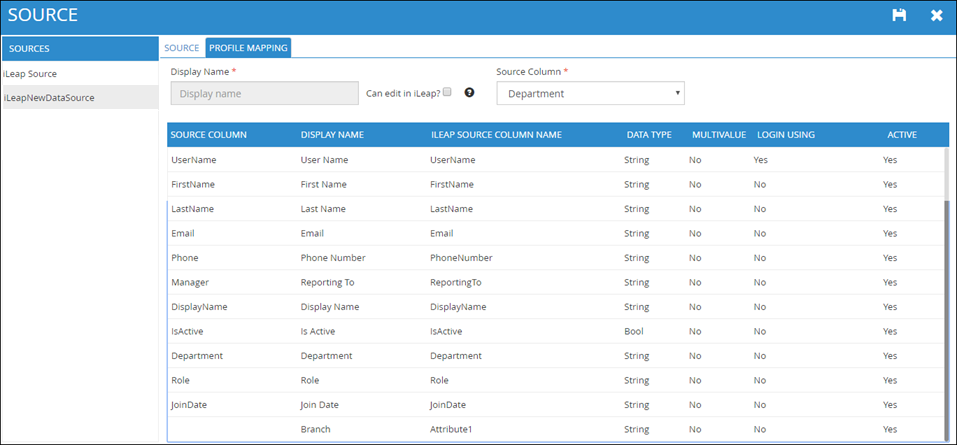
Task: Click the 'Yes' Login Using cell for UserName
Action: [760, 160]
